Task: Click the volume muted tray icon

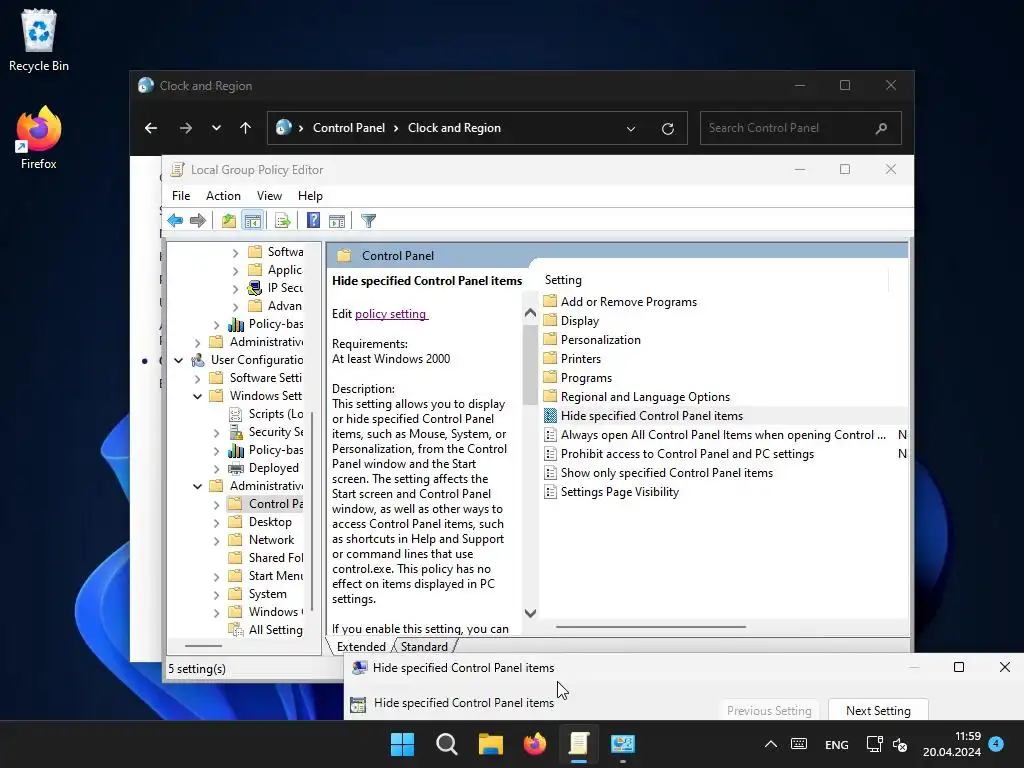Action: point(900,744)
